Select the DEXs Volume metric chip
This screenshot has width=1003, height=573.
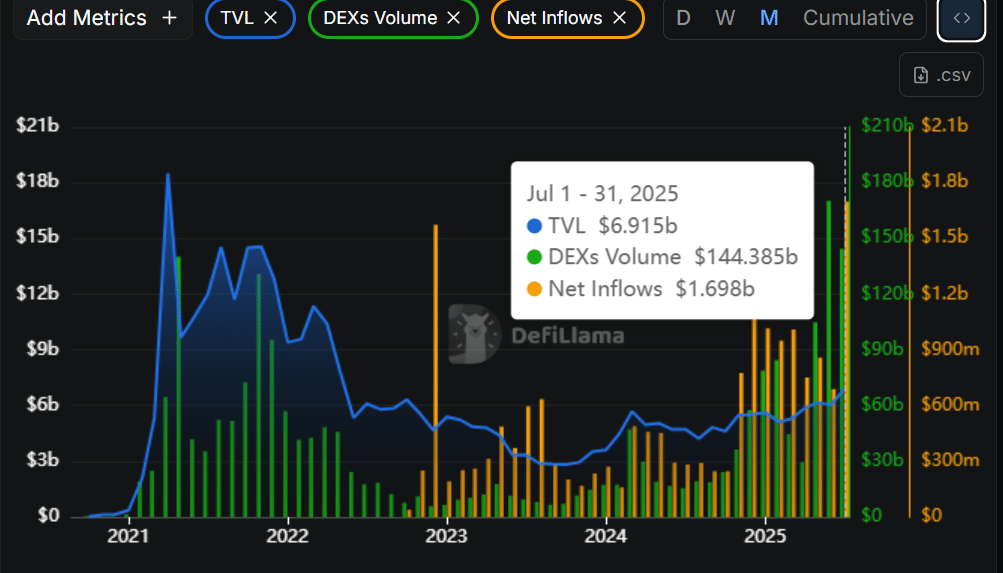pos(393,18)
